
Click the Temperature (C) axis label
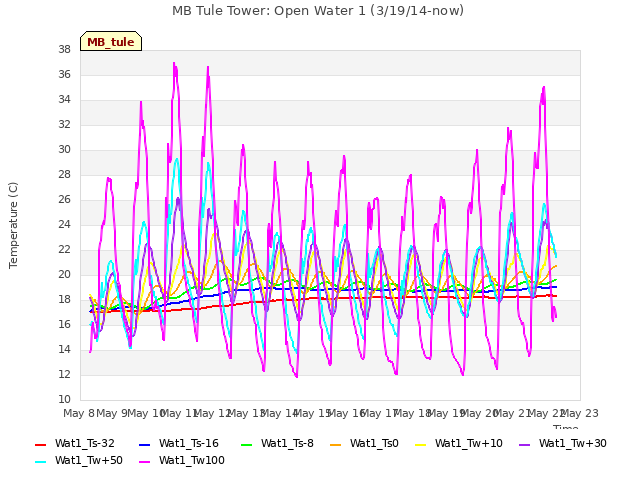click(13, 225)
